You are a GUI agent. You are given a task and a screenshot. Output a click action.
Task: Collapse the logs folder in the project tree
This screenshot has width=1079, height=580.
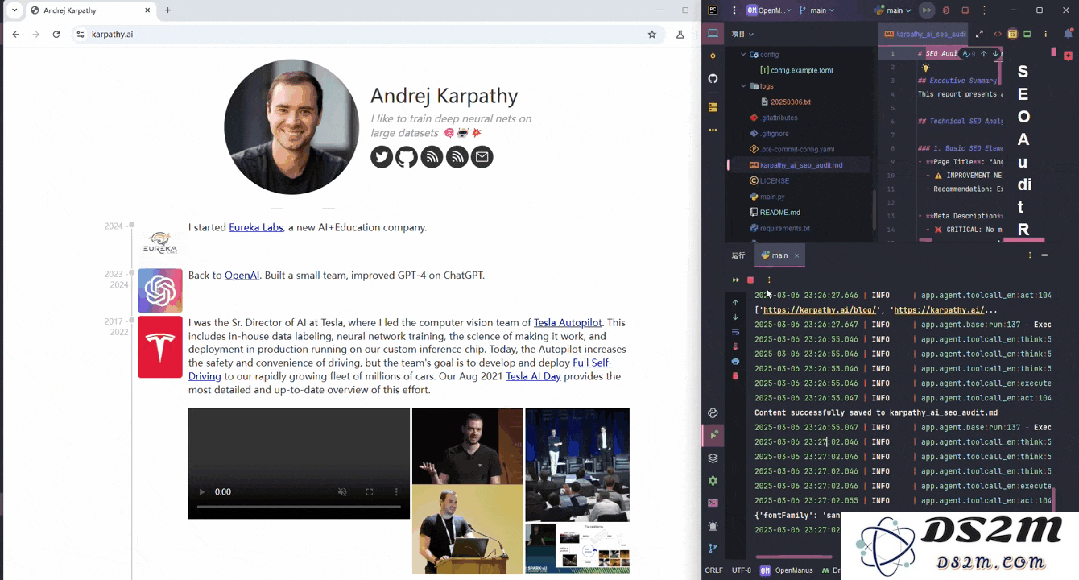point(743,86)
